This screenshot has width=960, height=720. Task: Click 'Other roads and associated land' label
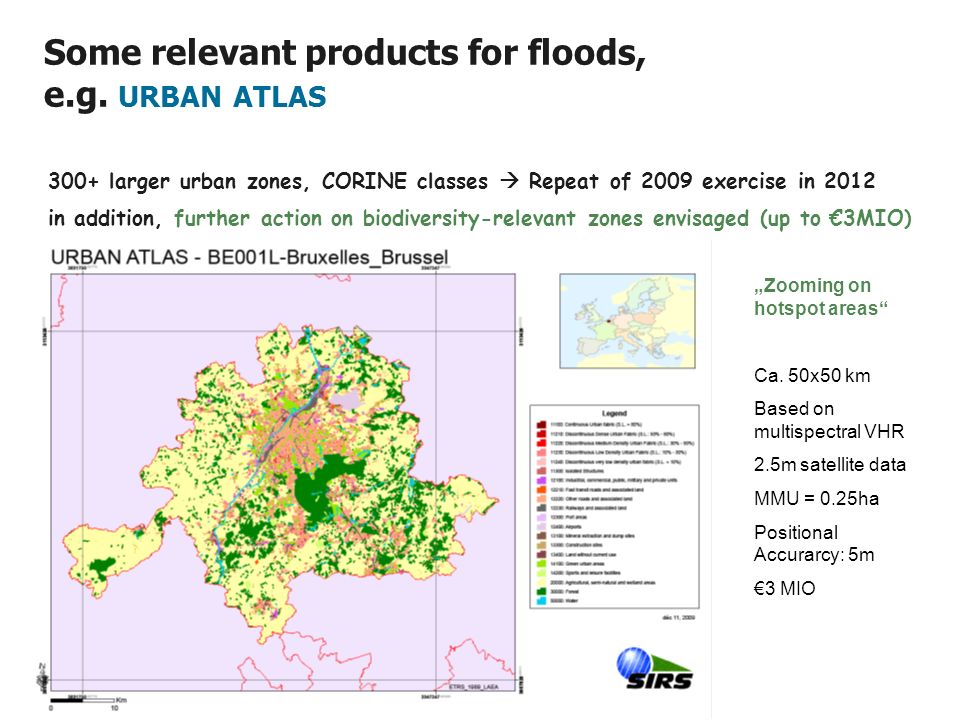pyautogui.click(x=591, y=499)
